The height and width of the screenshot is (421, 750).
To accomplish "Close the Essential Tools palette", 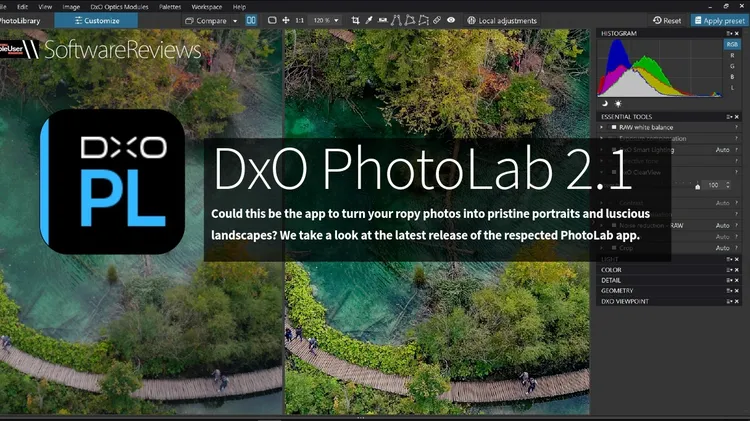I will point(737,117).
